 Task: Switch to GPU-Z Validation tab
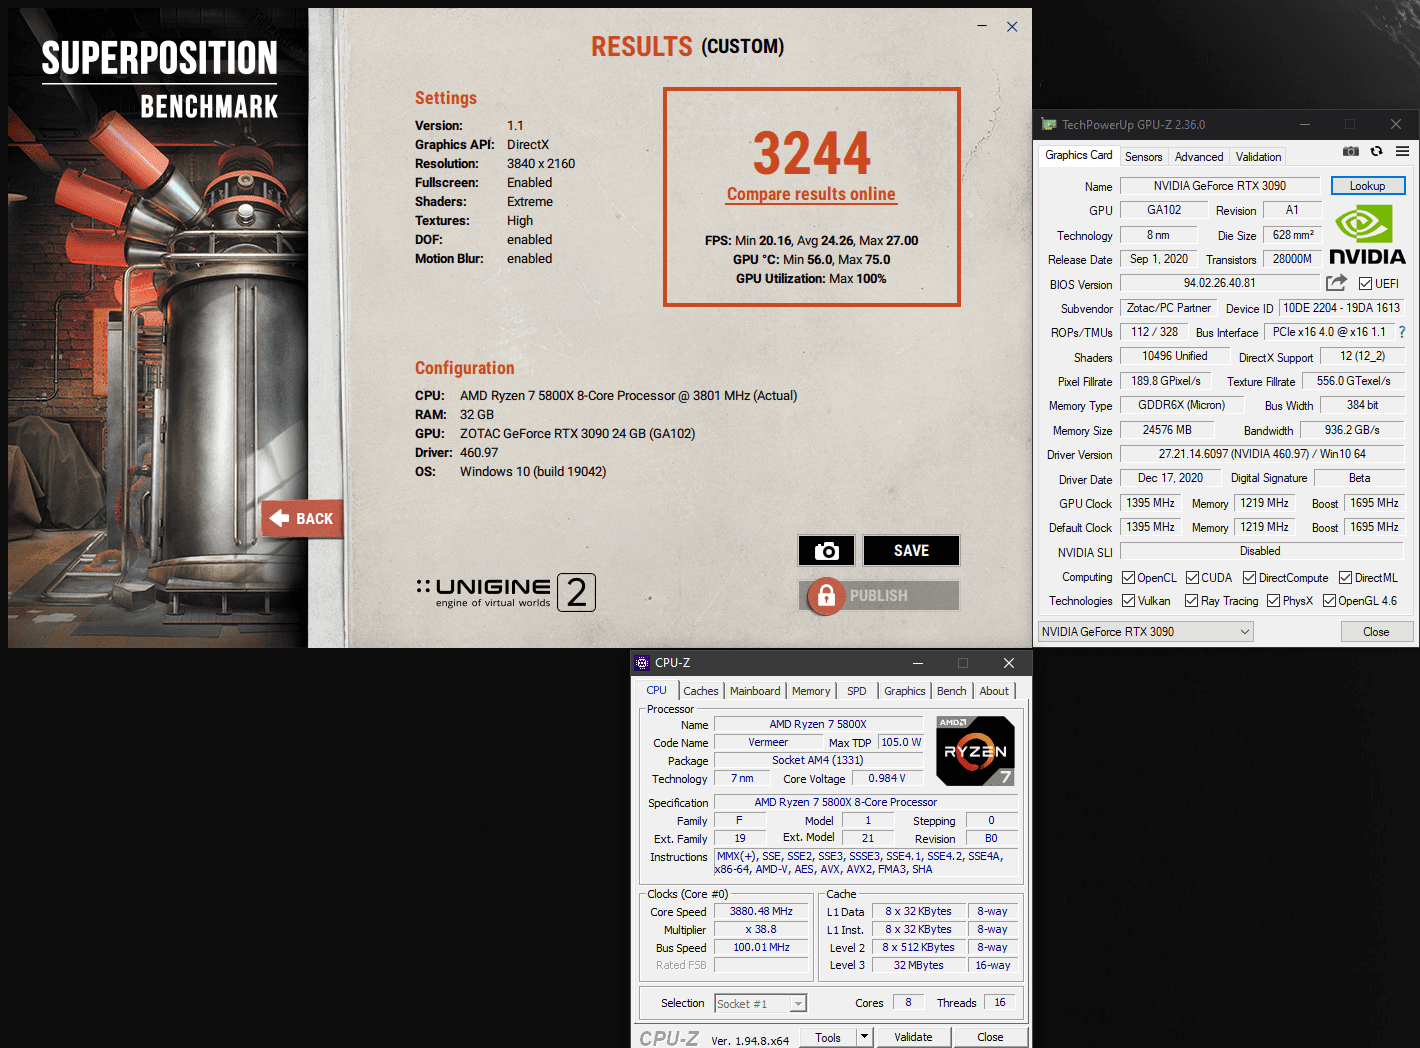[x=1257, y=157]
